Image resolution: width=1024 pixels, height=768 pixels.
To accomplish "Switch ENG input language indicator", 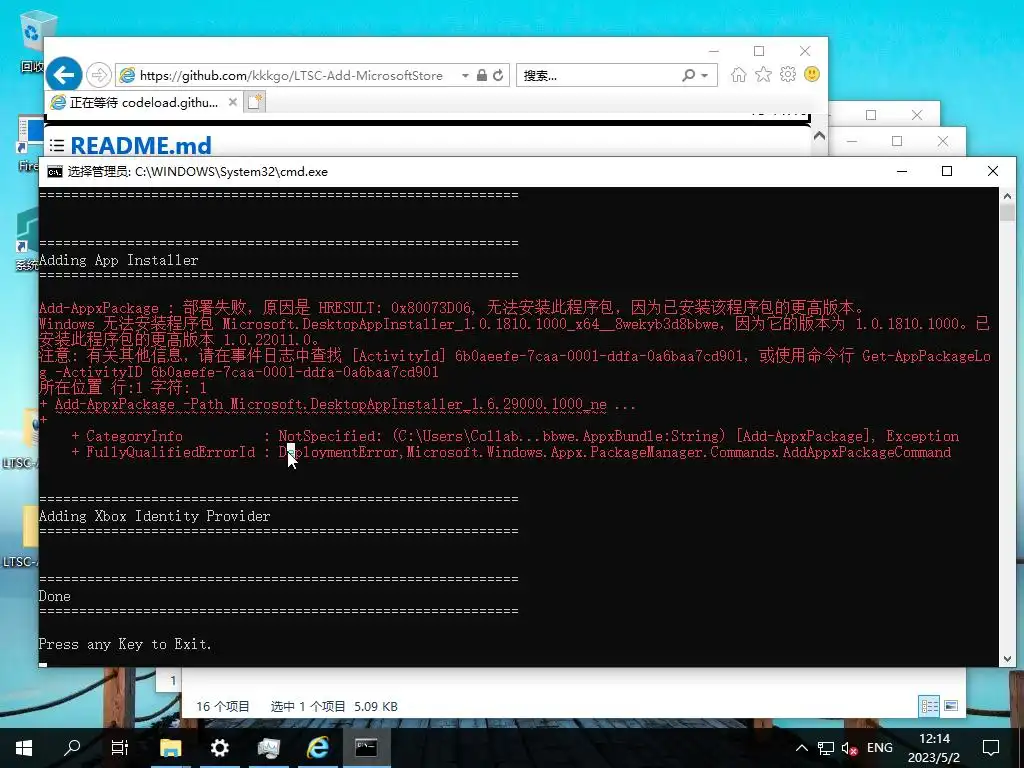I will click(880, 748).
